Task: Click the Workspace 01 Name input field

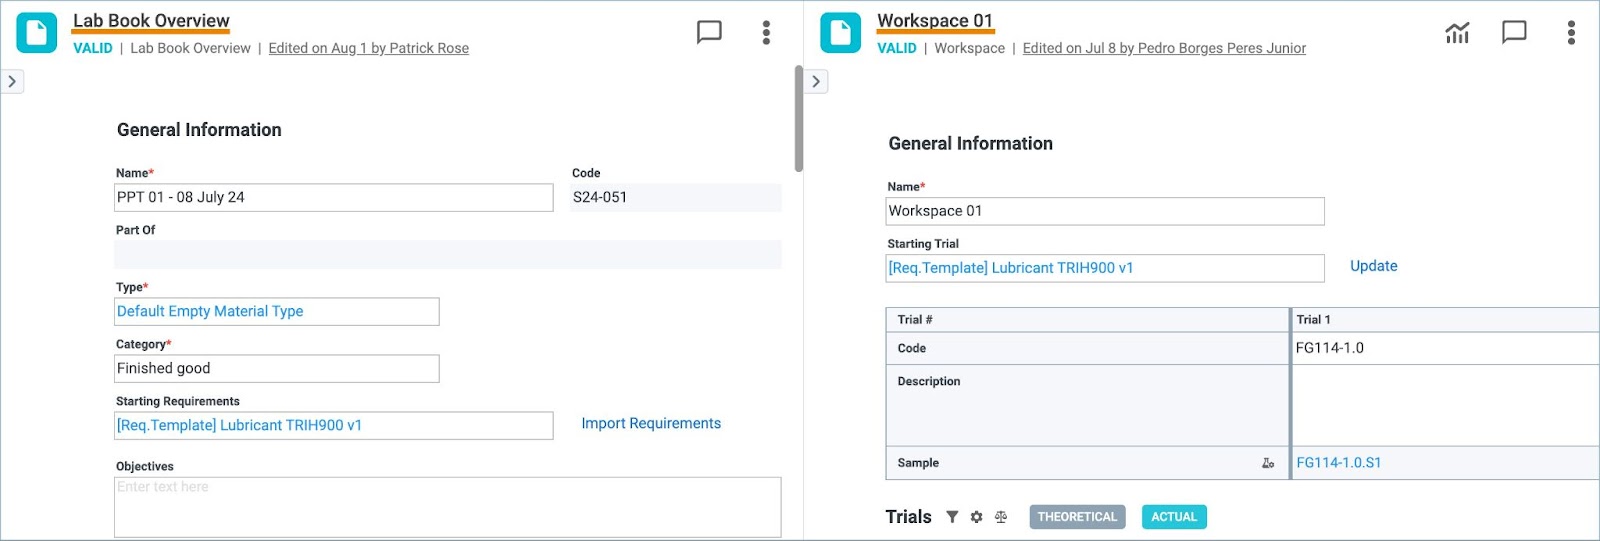Action: (1105, 211)
